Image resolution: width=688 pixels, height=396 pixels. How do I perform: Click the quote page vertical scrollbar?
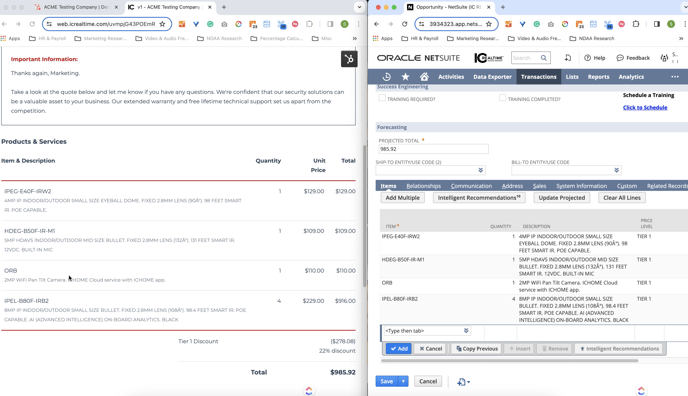pos(364,215)
